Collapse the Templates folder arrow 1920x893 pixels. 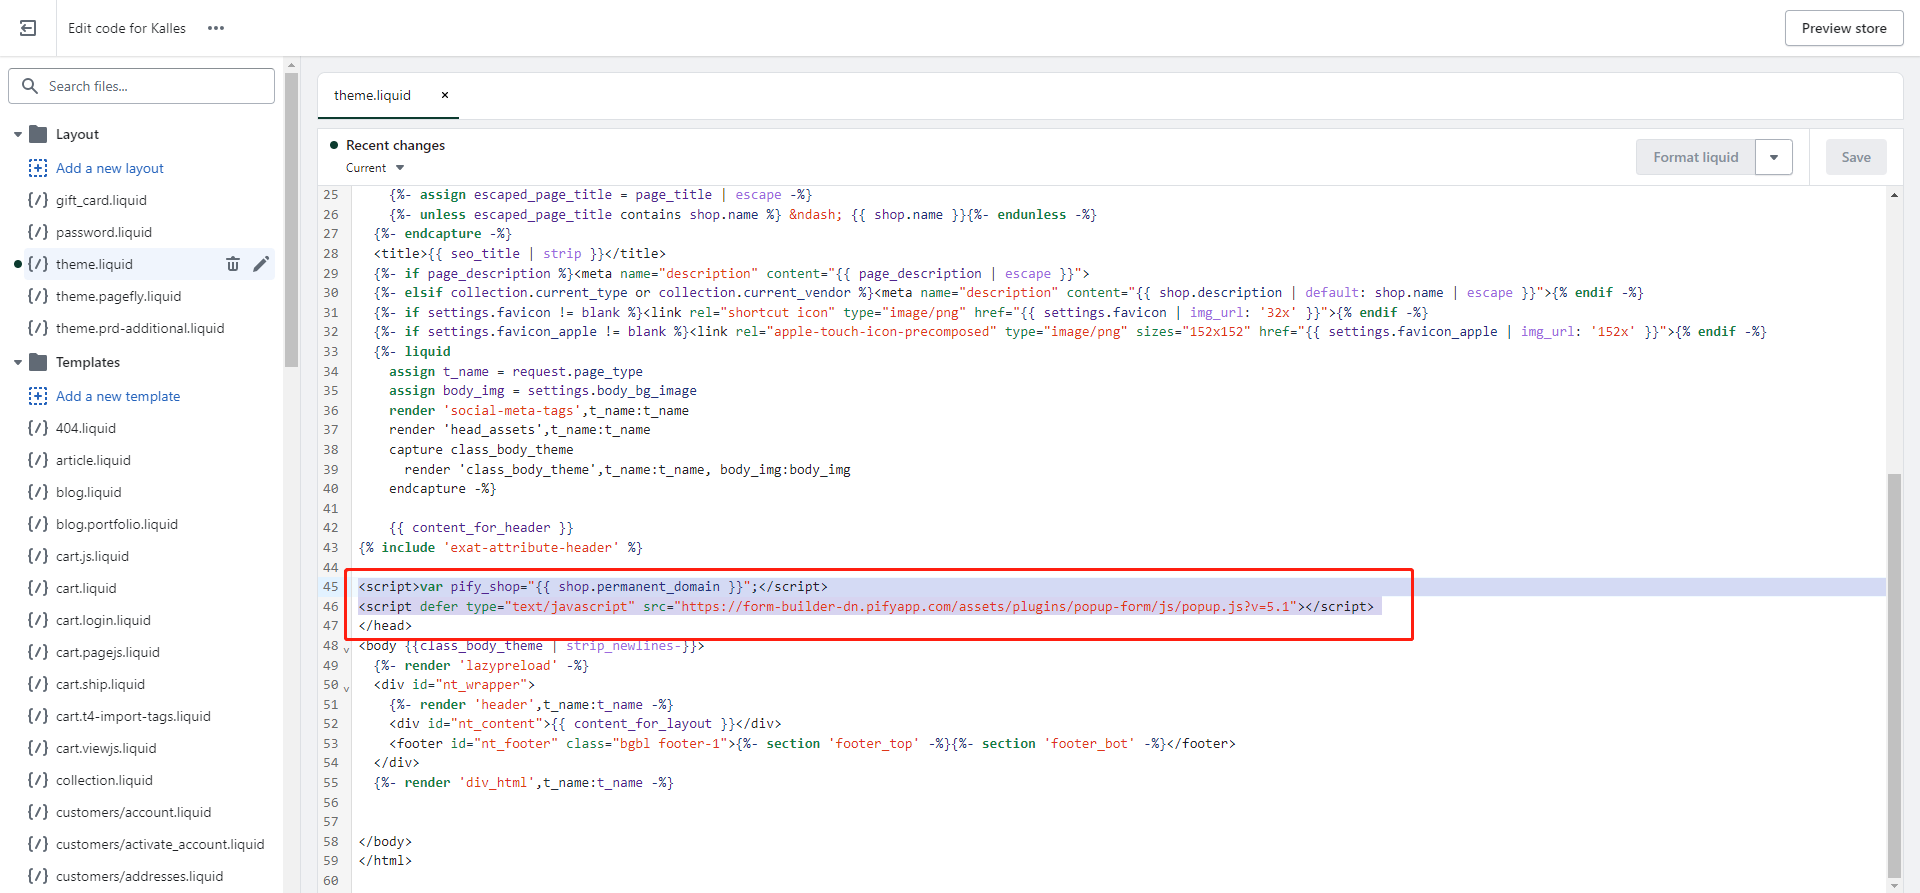point(18,362)
